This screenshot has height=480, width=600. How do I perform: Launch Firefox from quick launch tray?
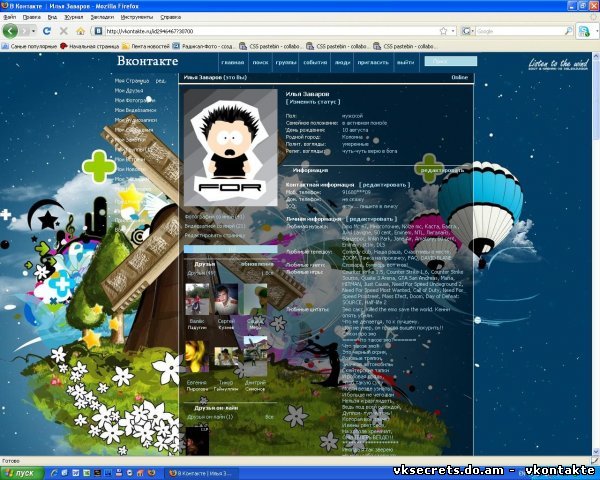(152, 473)
